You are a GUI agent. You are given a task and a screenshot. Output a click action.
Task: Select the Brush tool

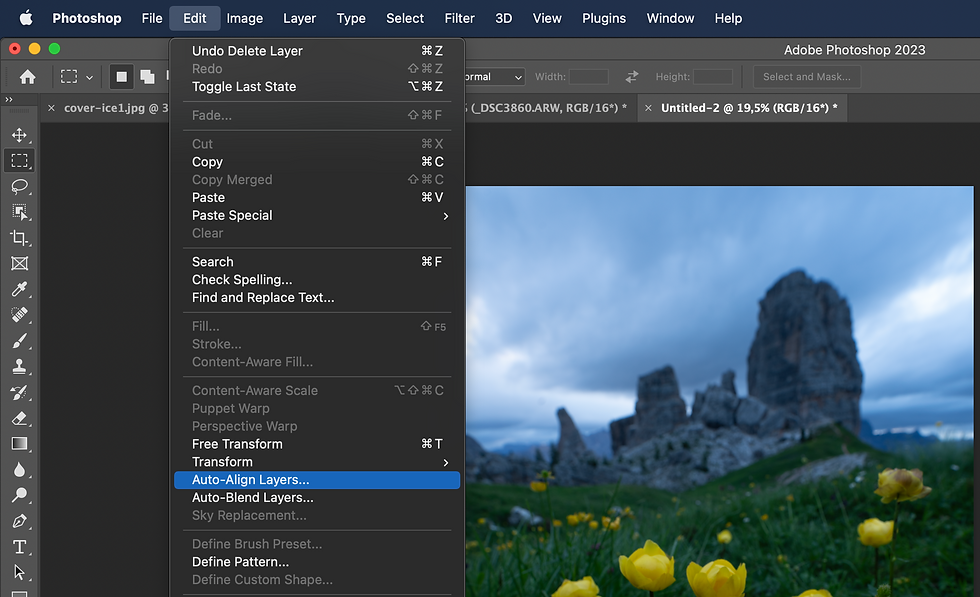tap(19, 341)
